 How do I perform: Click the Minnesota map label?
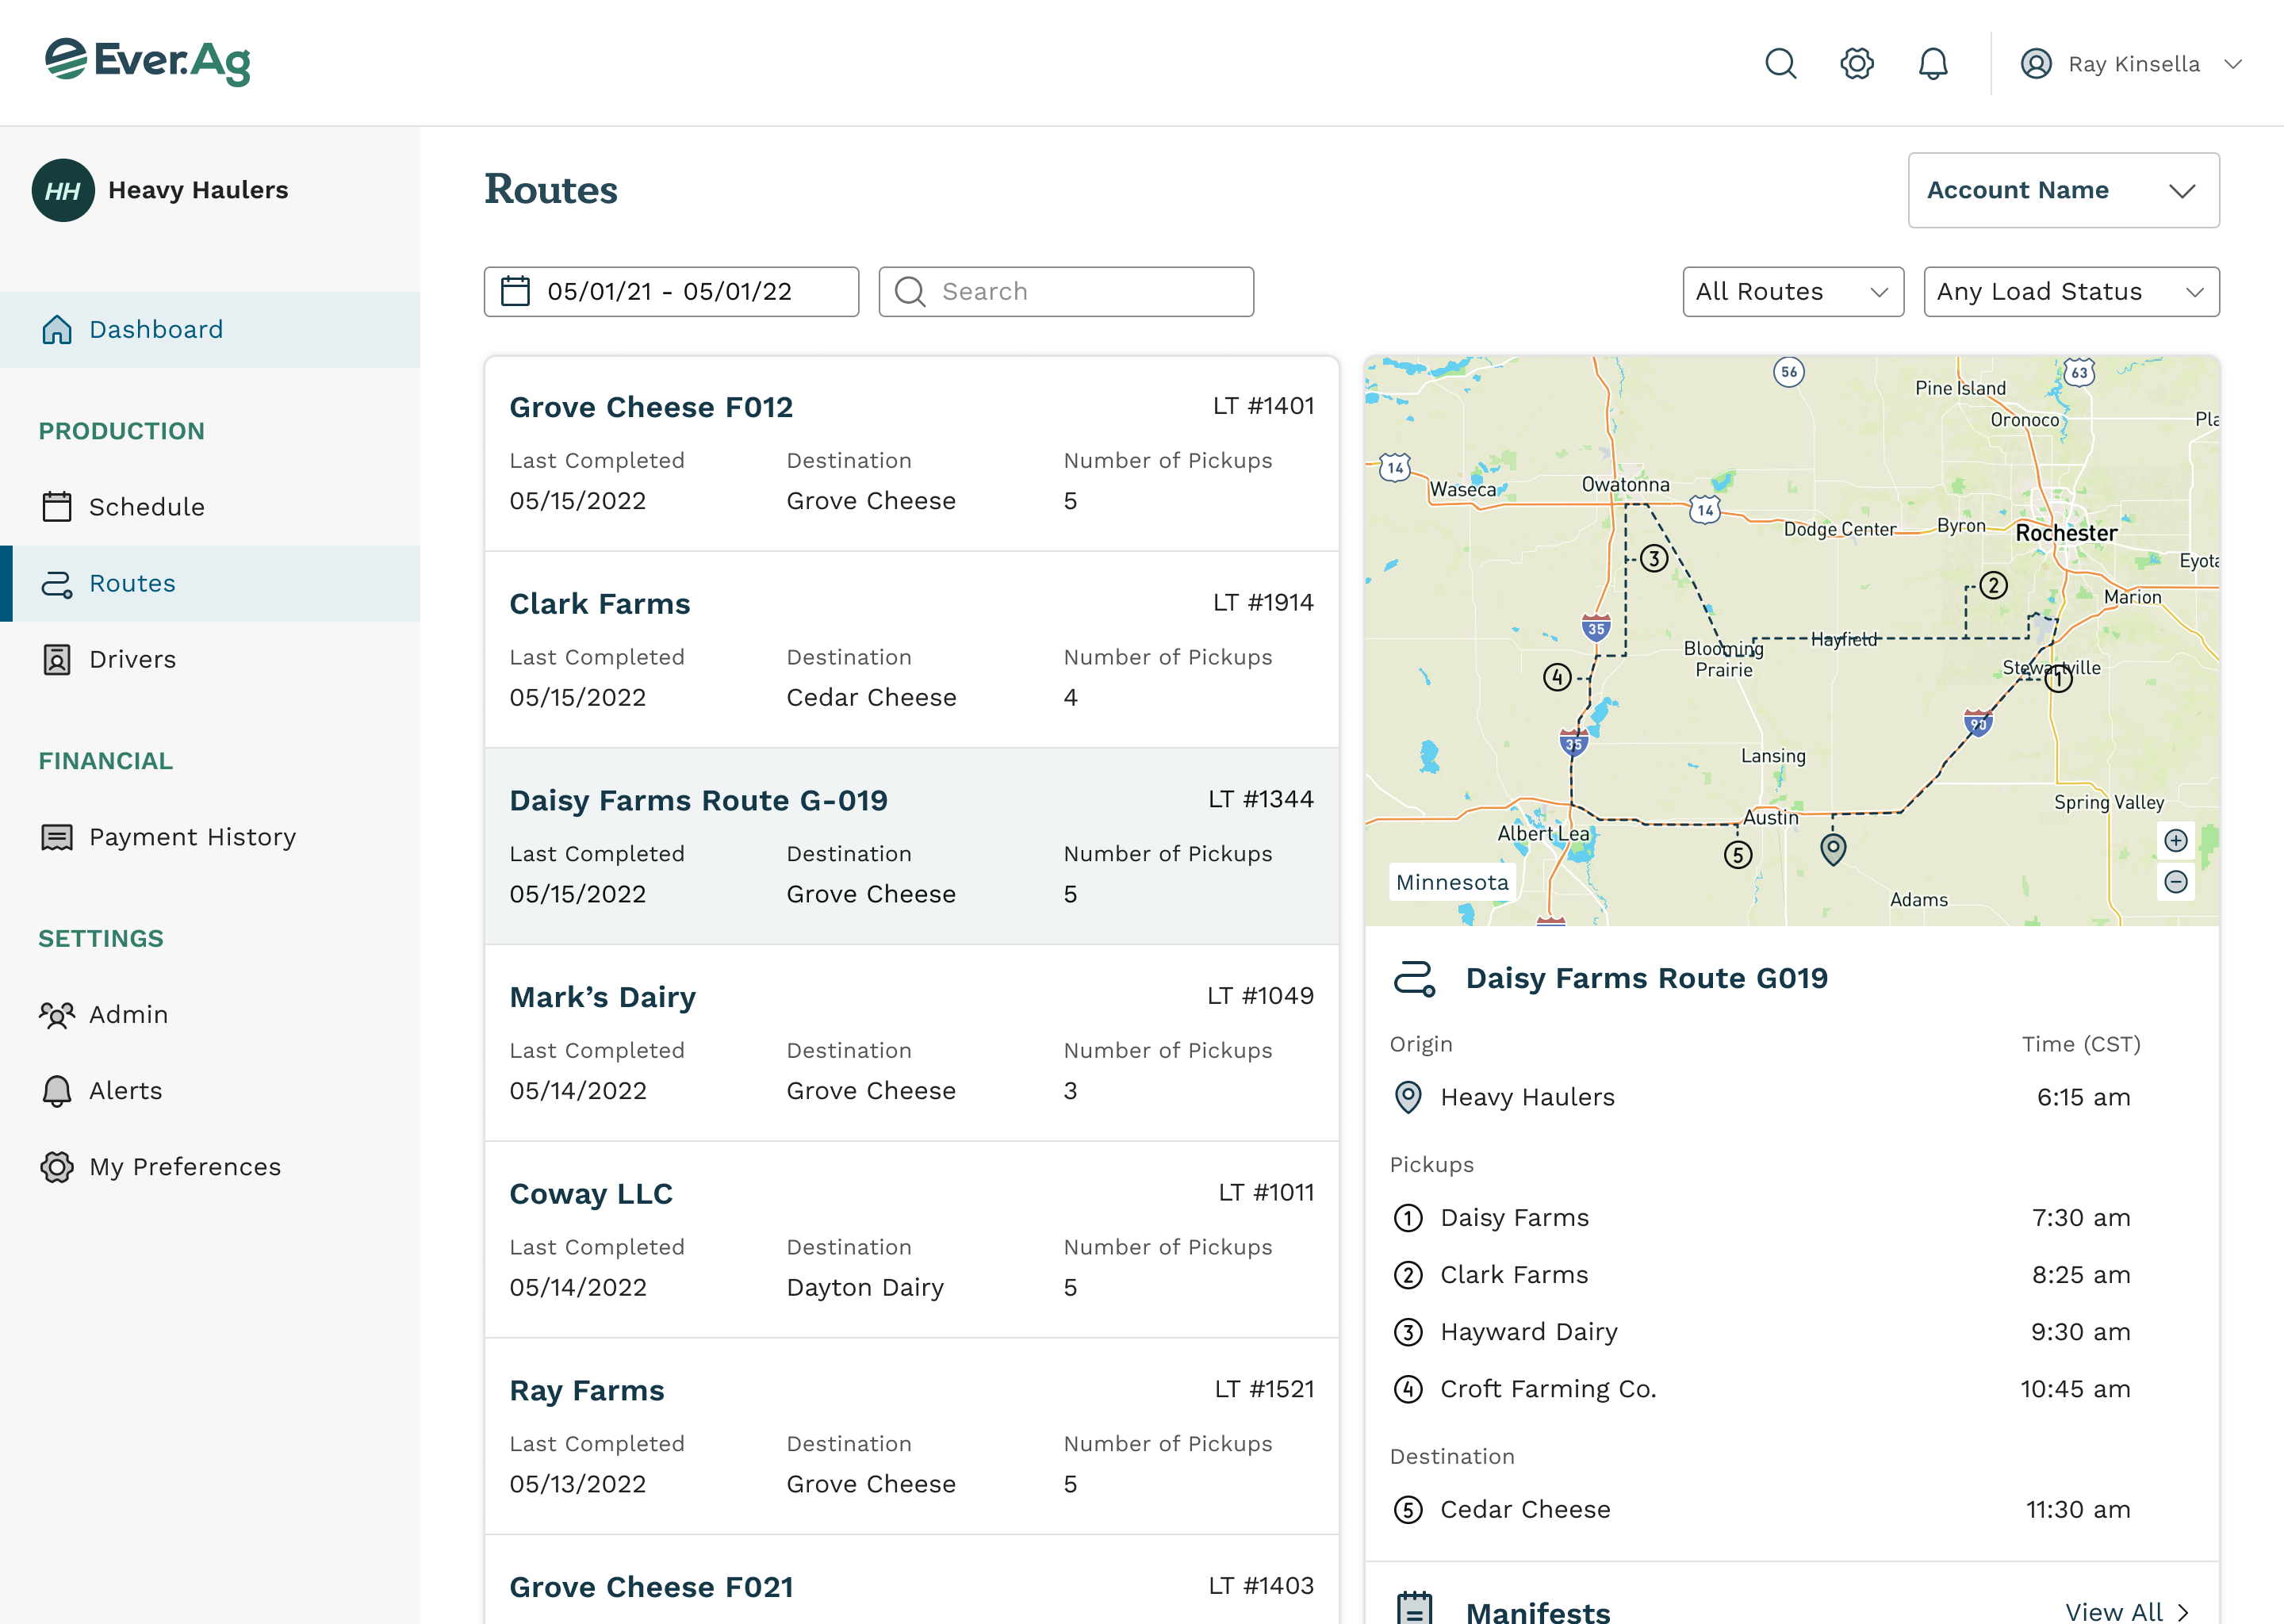[x=1452, y=882]
